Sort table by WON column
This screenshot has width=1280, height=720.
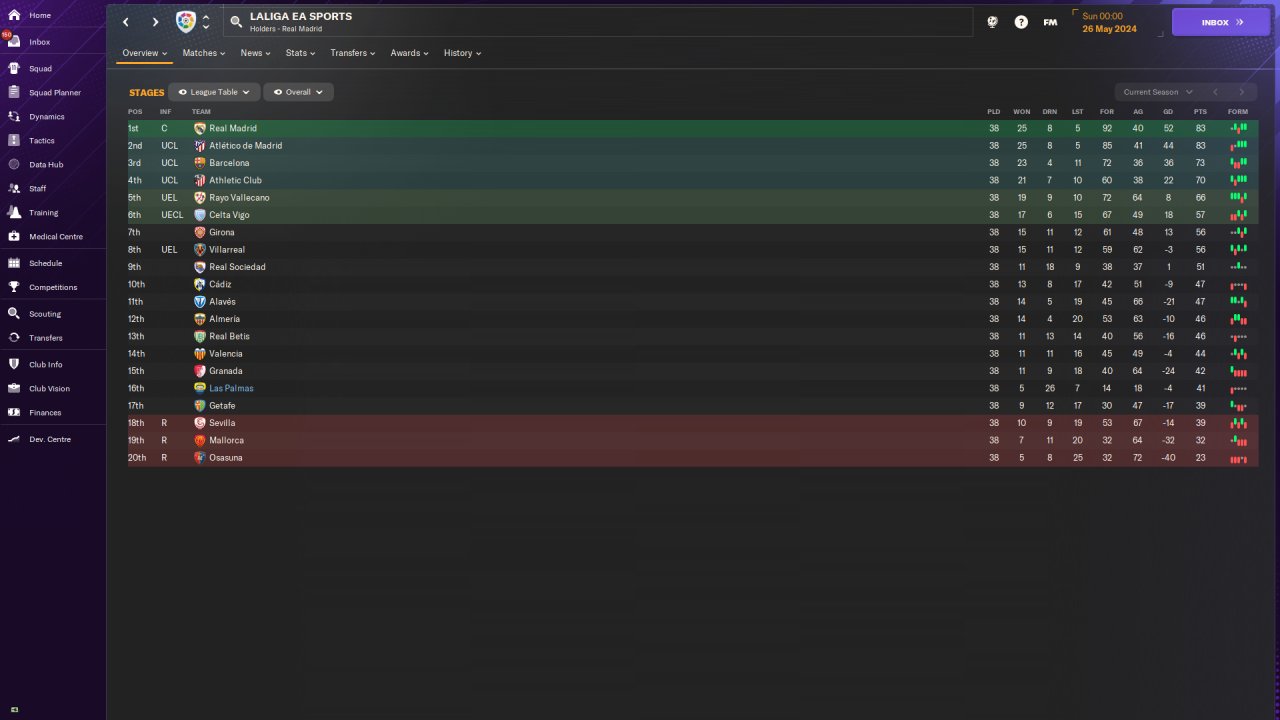click(1021, 112)
